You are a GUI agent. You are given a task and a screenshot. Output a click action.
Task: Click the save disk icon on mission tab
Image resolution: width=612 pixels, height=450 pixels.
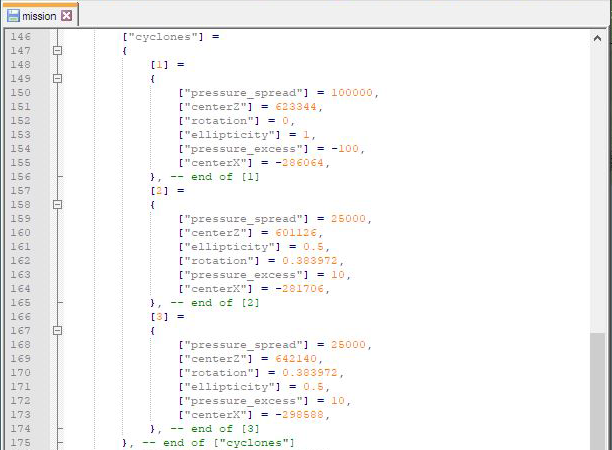13,16
